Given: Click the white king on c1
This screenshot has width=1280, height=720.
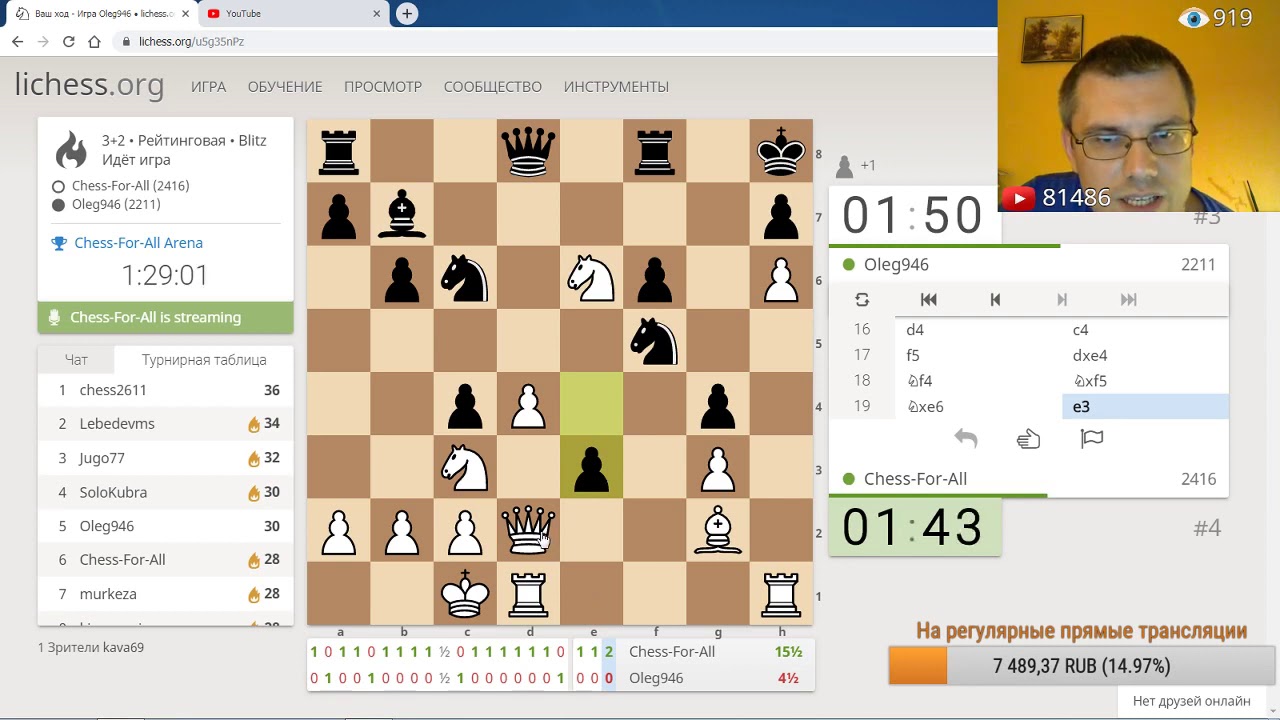Looking at the screenshot, I should tap(465, 593).
